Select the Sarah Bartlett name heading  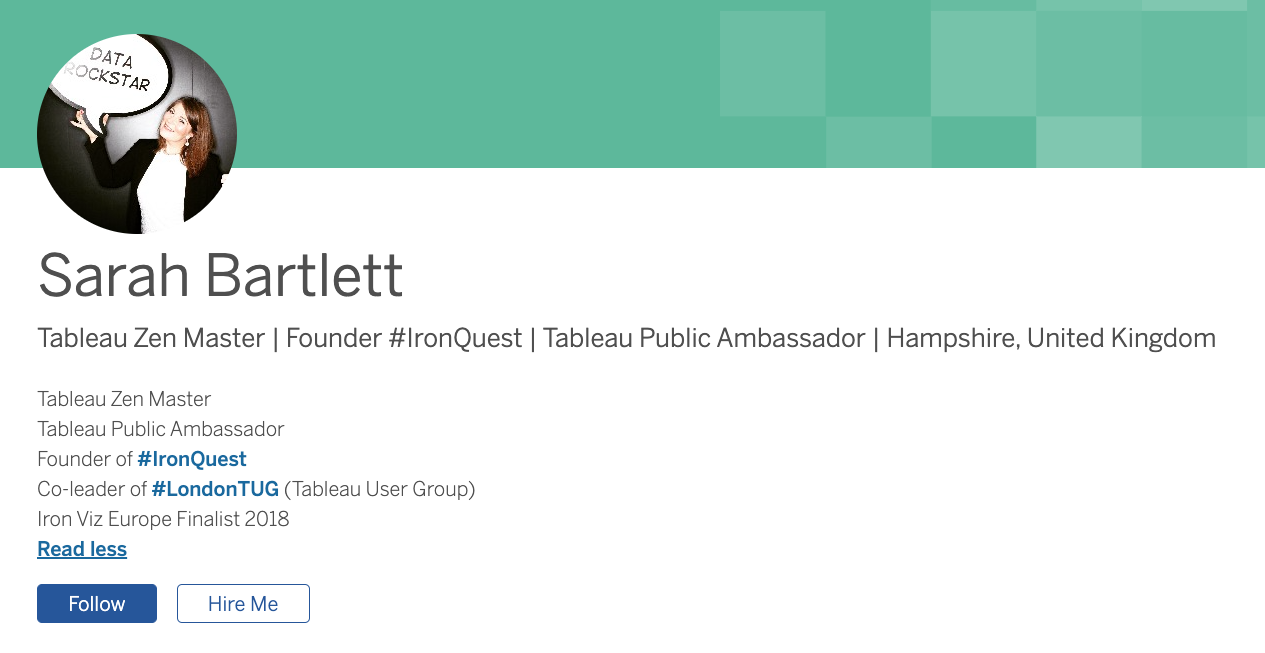(x=220, y=275)
